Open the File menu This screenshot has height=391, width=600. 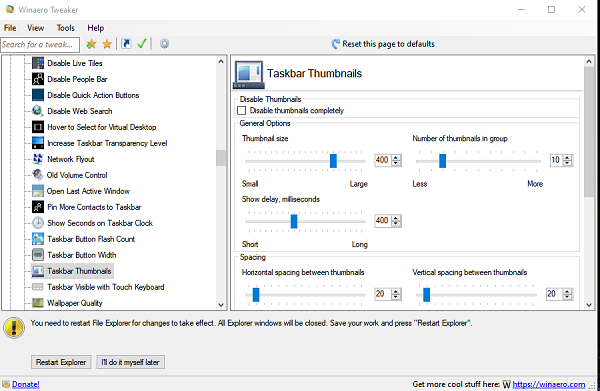click(10, 28)
